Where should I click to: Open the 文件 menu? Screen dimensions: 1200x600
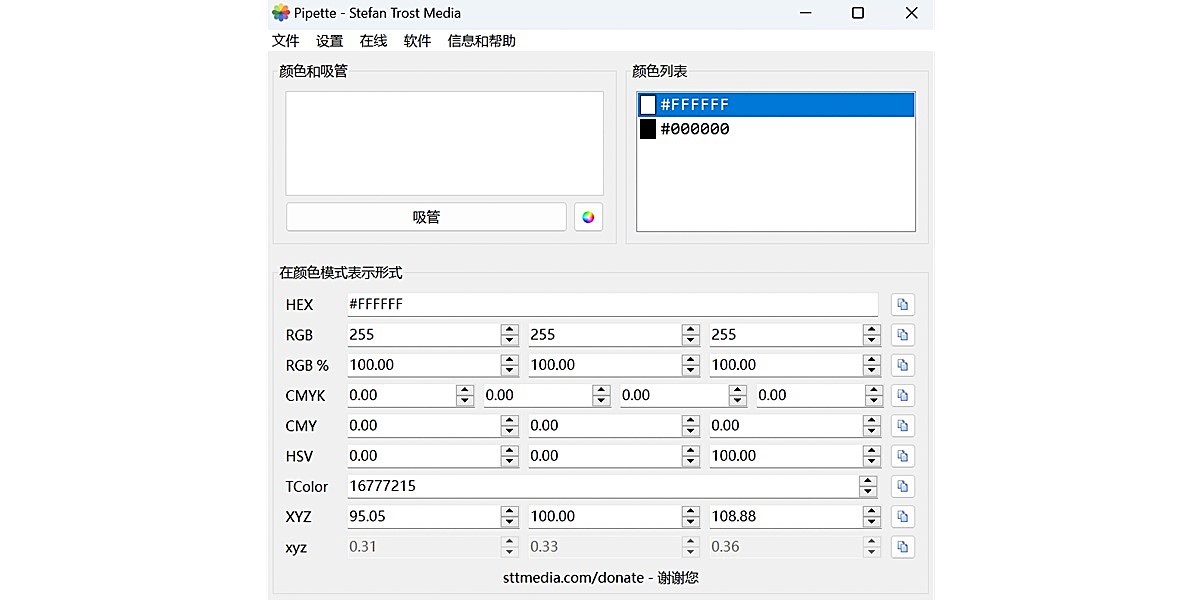point(285,41)
